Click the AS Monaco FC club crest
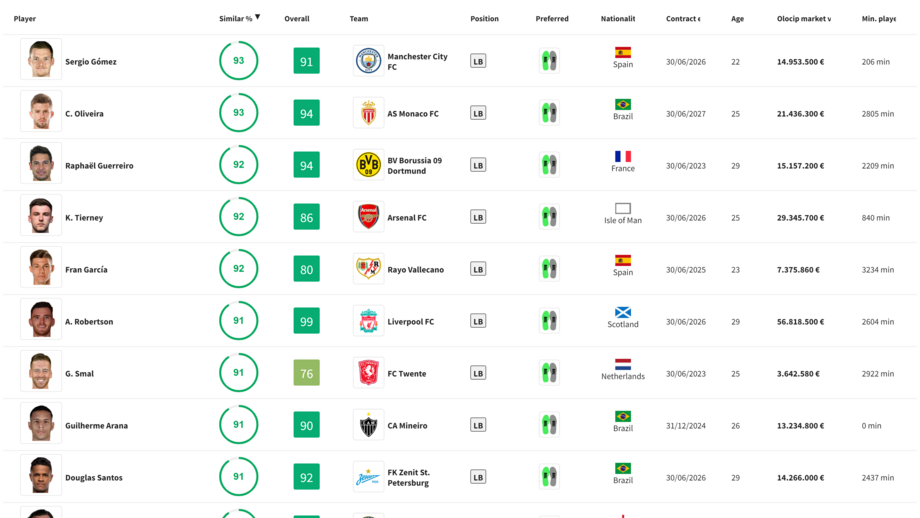The width and height of the screenshot is (920, 518). click(368, 113)
